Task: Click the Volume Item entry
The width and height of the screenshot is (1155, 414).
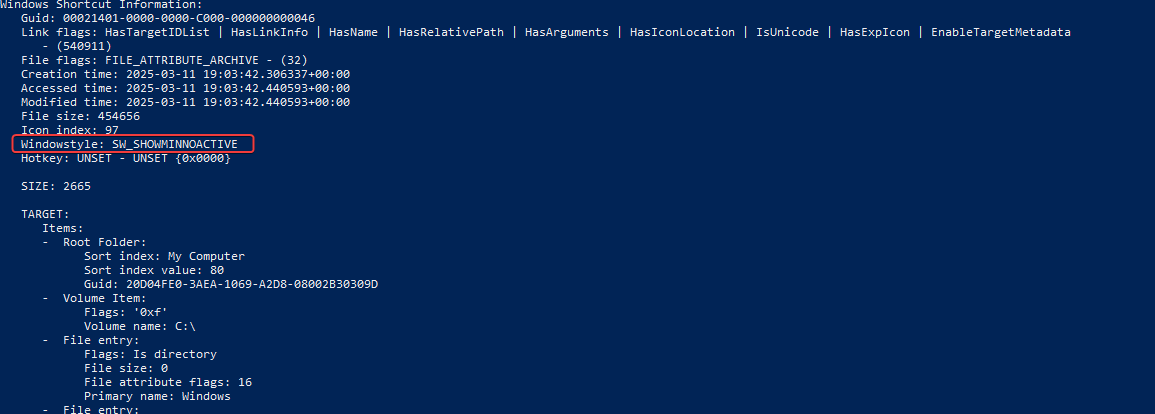Action: 105,298
